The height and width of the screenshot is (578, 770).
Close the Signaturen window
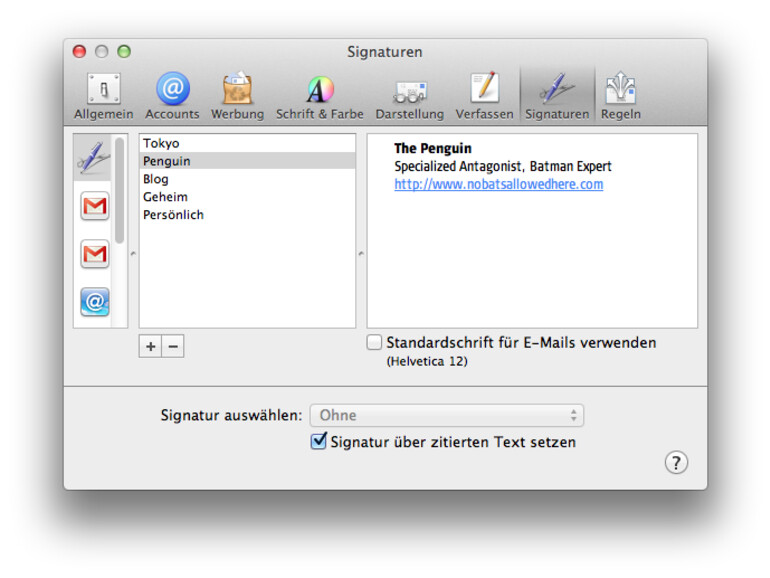[x=80, y=52]
